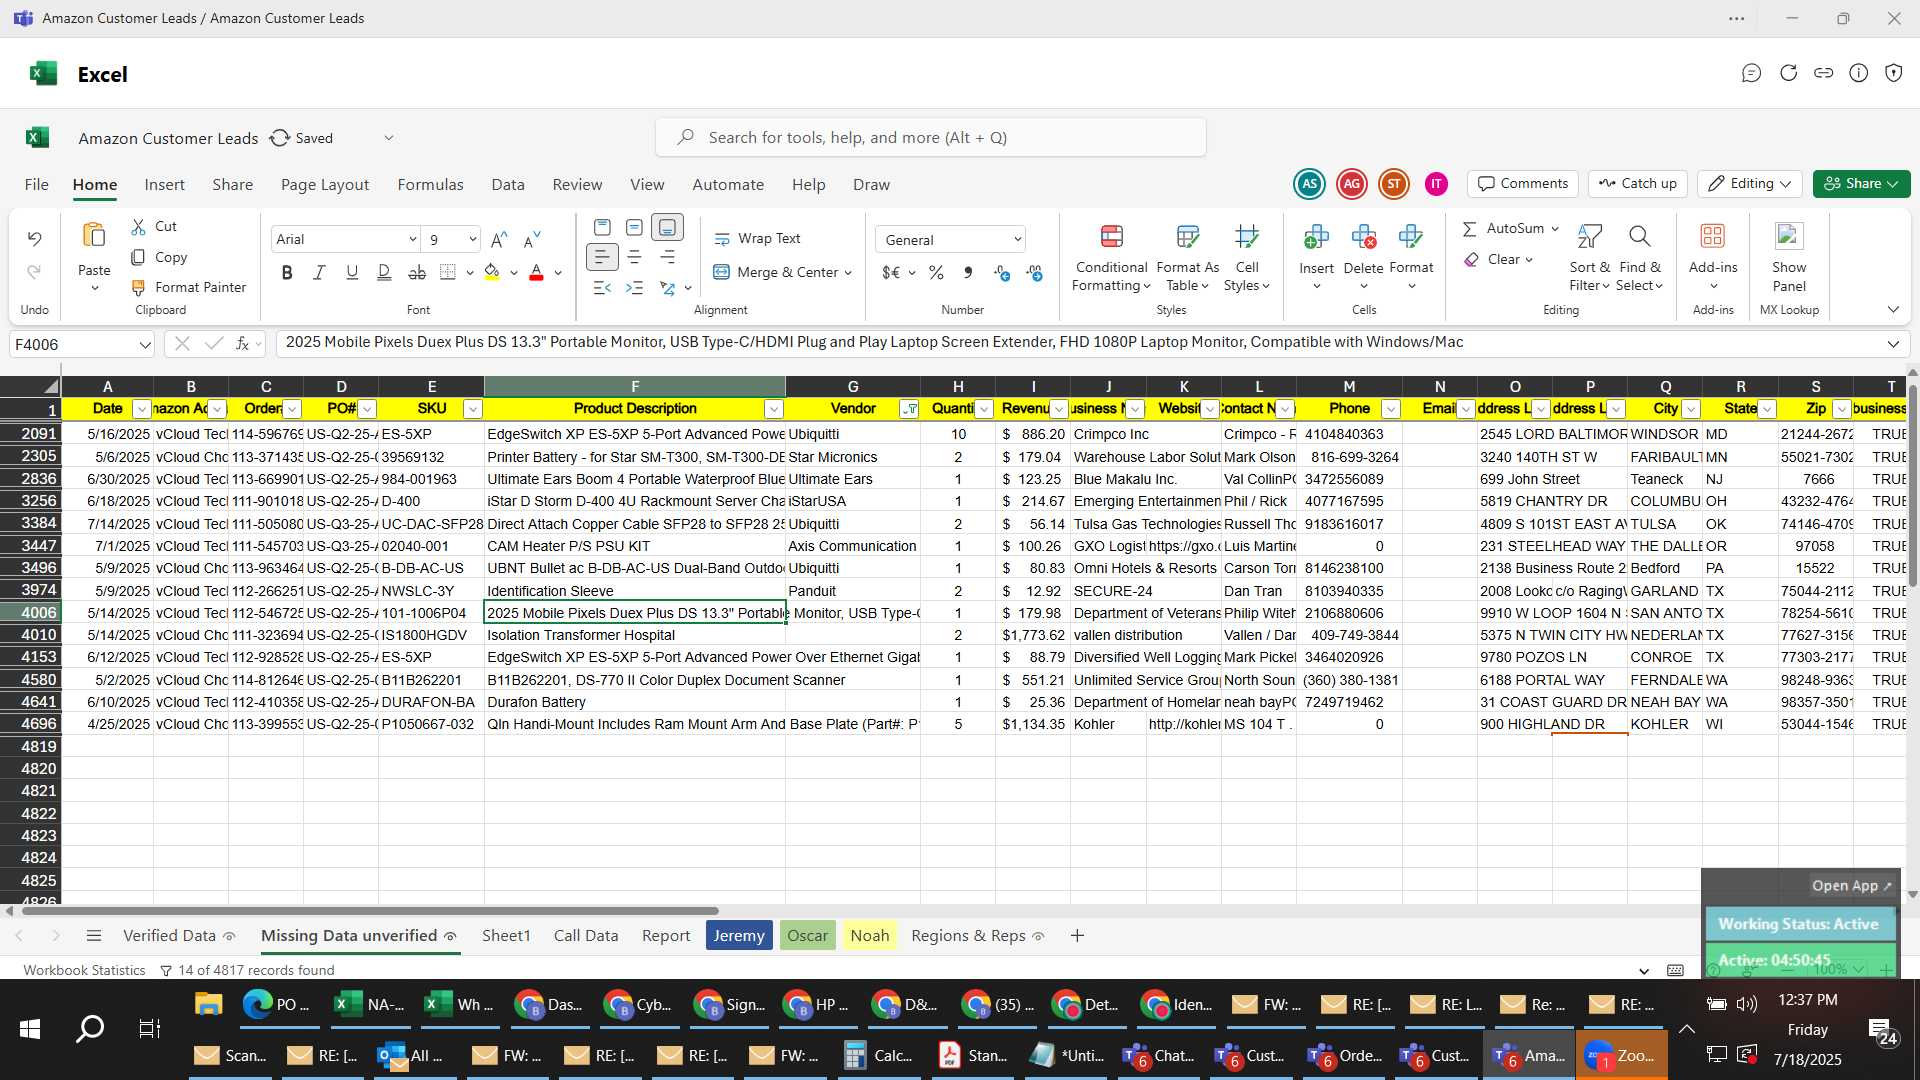Open the General number format dropdown

951,240
